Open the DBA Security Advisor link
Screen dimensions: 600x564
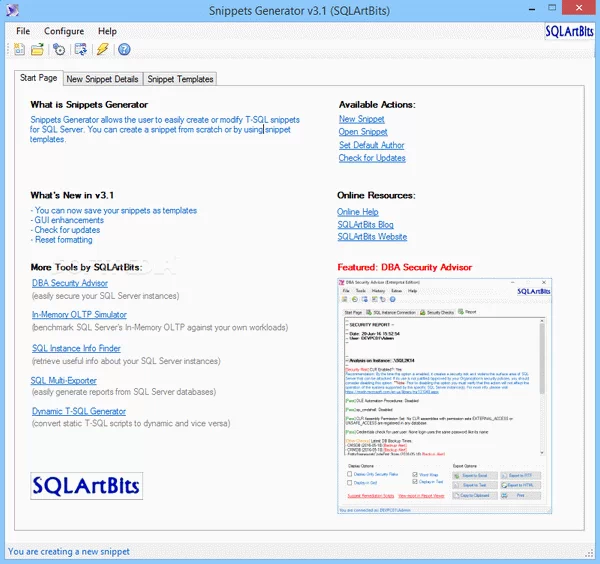[x=69, y=283]
